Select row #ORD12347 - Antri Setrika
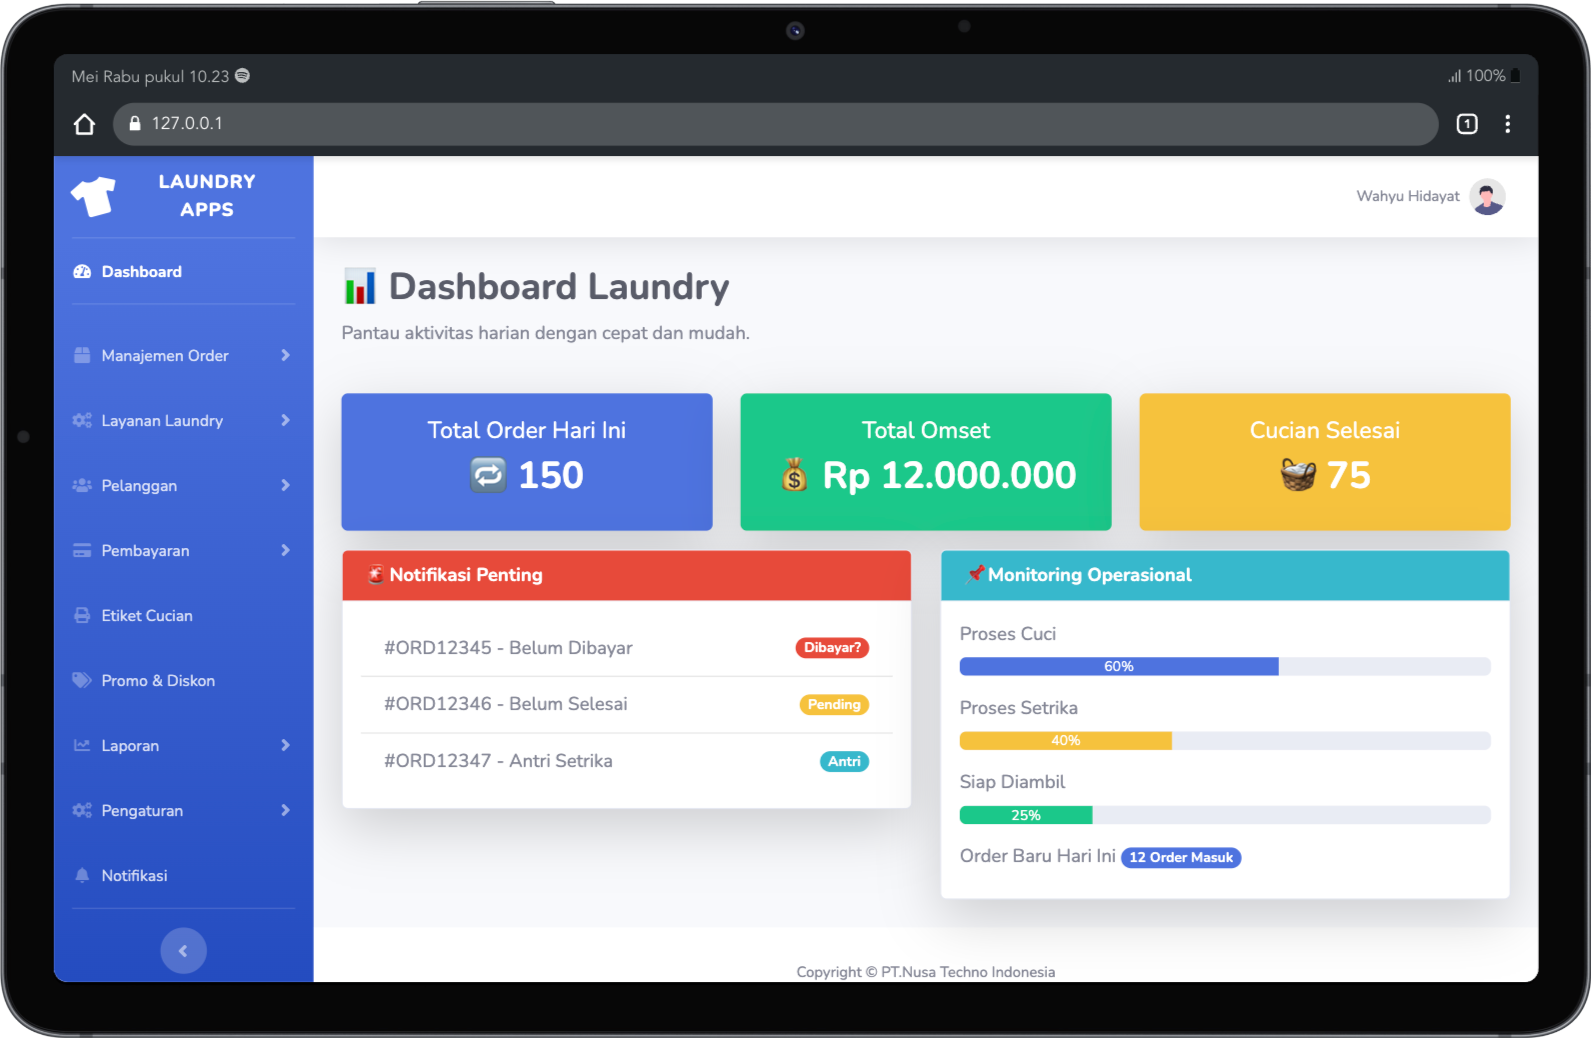 627,762
